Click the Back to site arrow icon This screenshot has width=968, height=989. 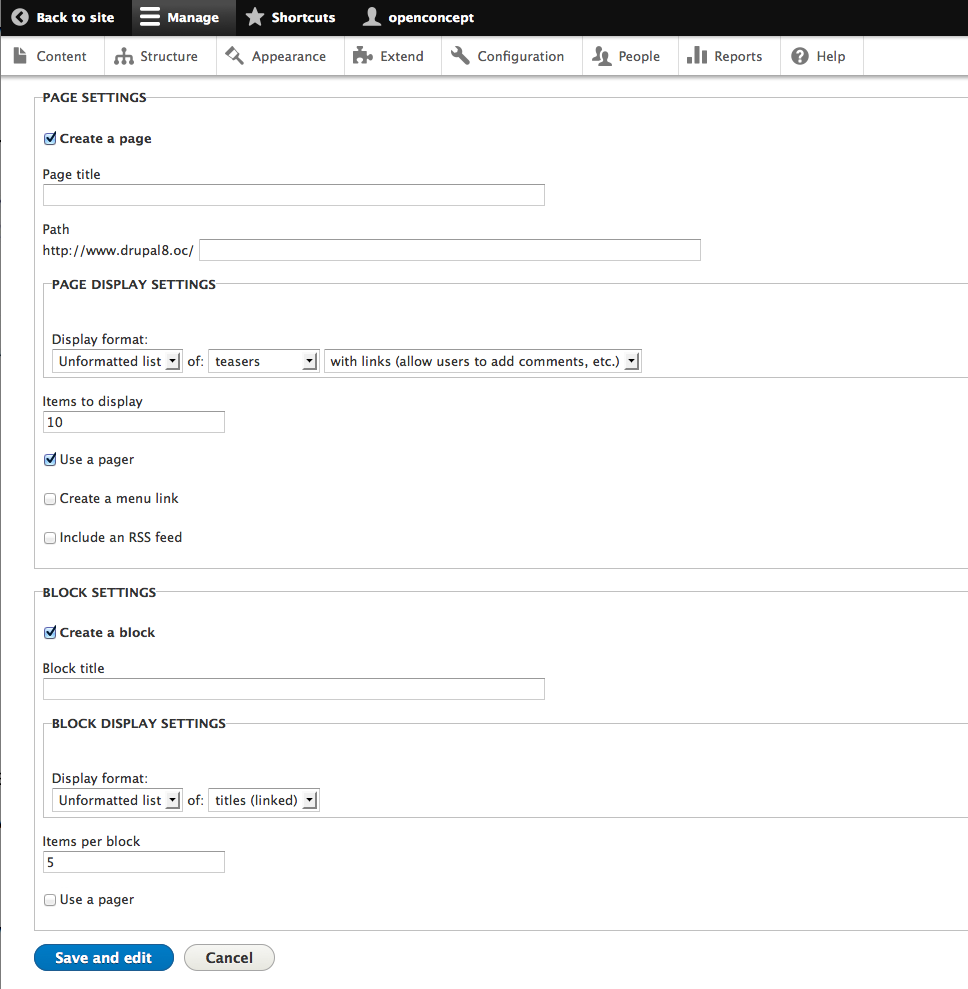(20, 17)
